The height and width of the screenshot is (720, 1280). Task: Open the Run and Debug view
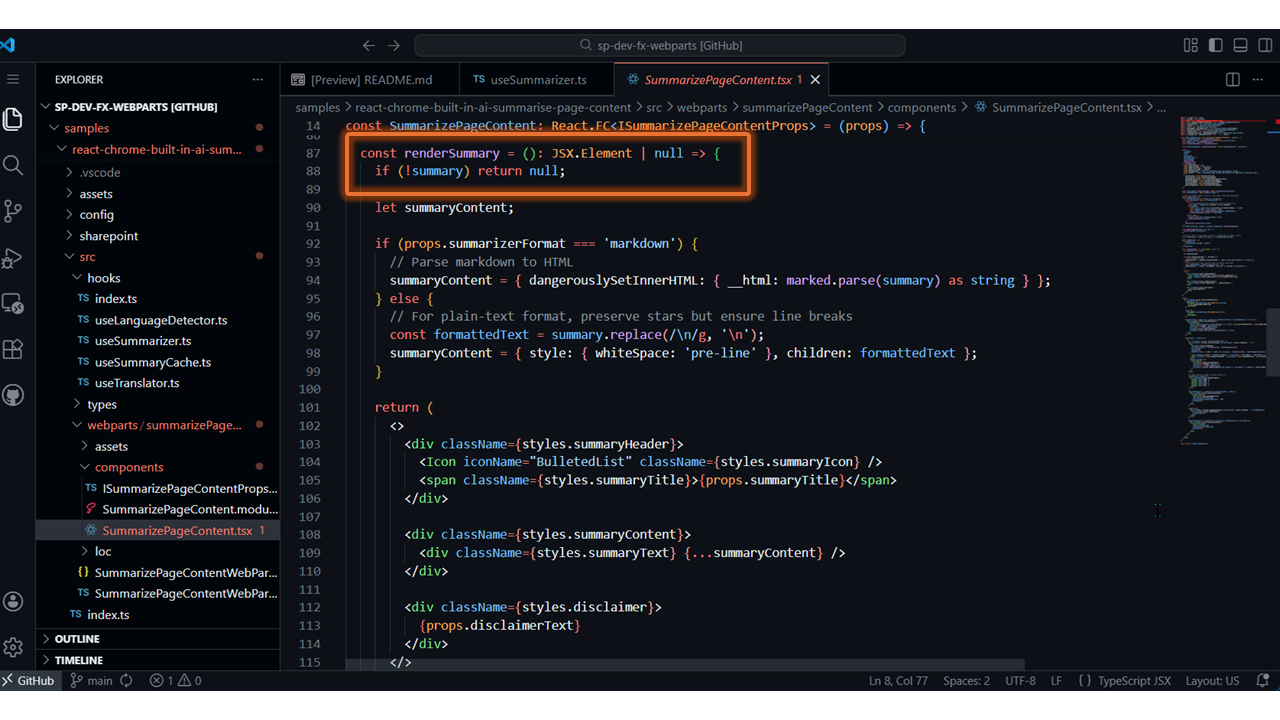[x=13, y=258]
